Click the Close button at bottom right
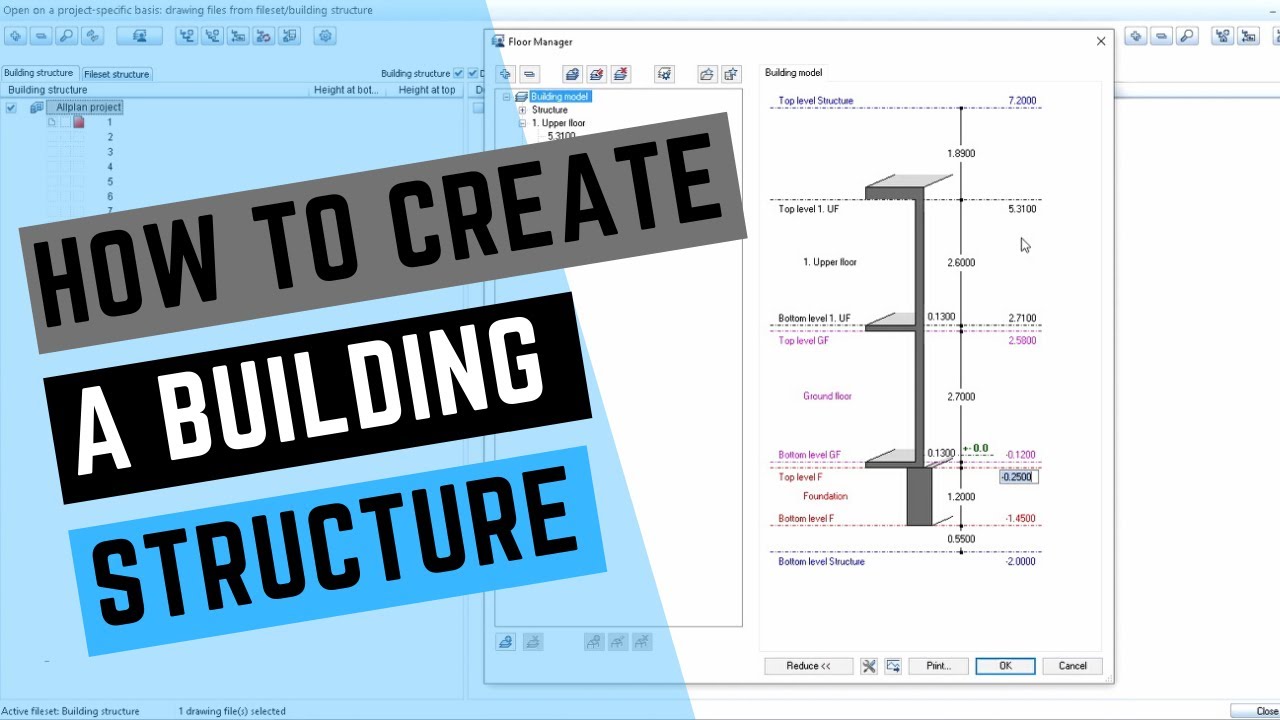Screen dimensions: 1280x720 tap(1255, 711)
